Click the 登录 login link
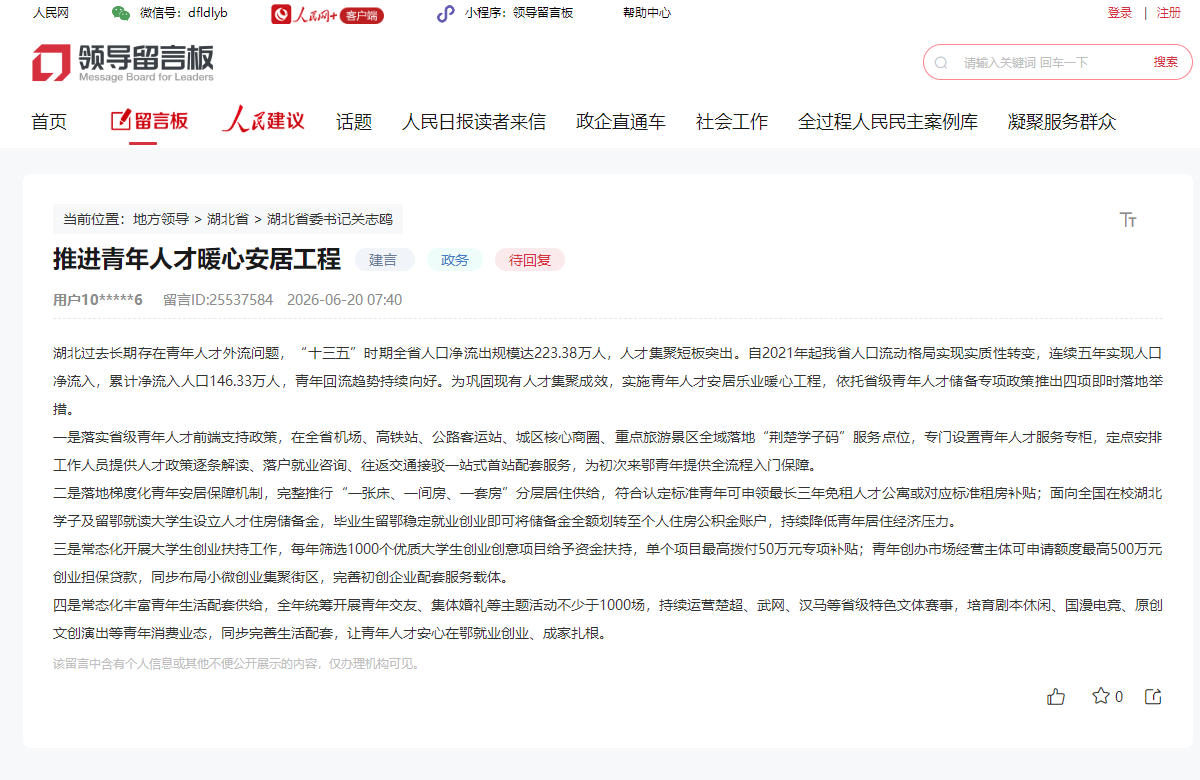1200x780 pixels. 1120,13
